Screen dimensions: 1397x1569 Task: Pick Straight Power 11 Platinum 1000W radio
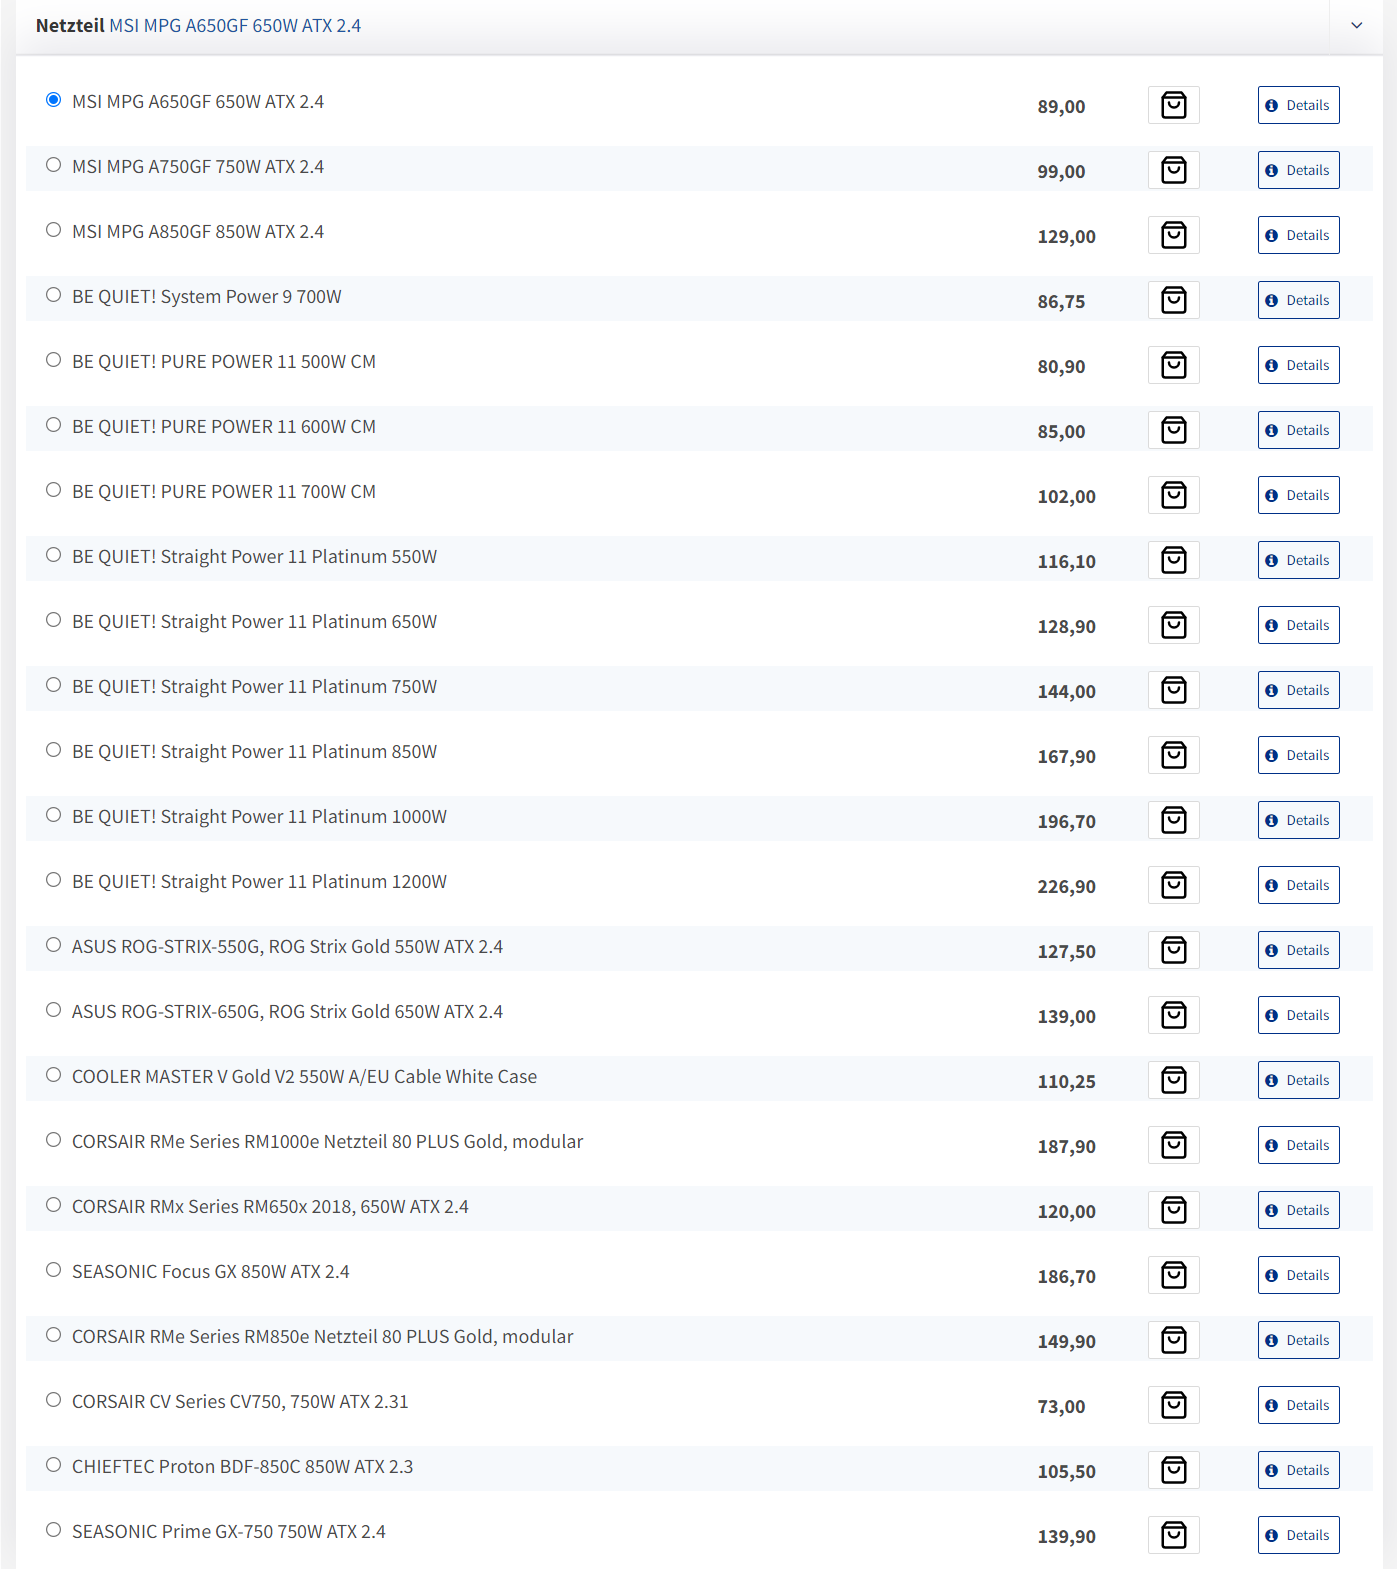click(54, 815)
